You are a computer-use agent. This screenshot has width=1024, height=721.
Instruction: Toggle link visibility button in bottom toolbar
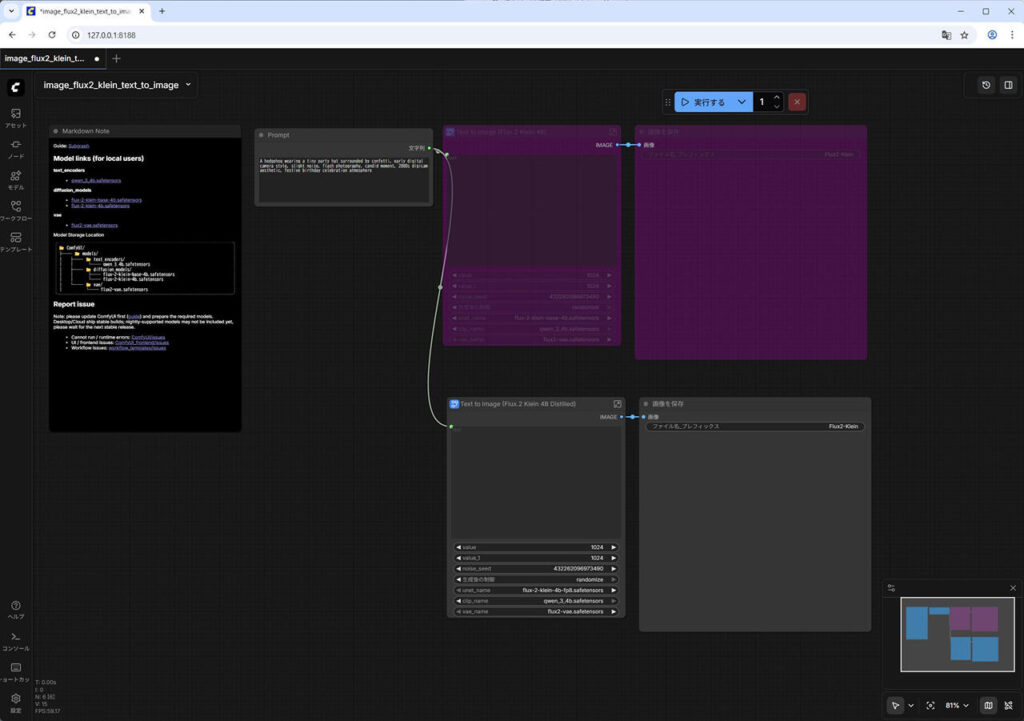1008,705
